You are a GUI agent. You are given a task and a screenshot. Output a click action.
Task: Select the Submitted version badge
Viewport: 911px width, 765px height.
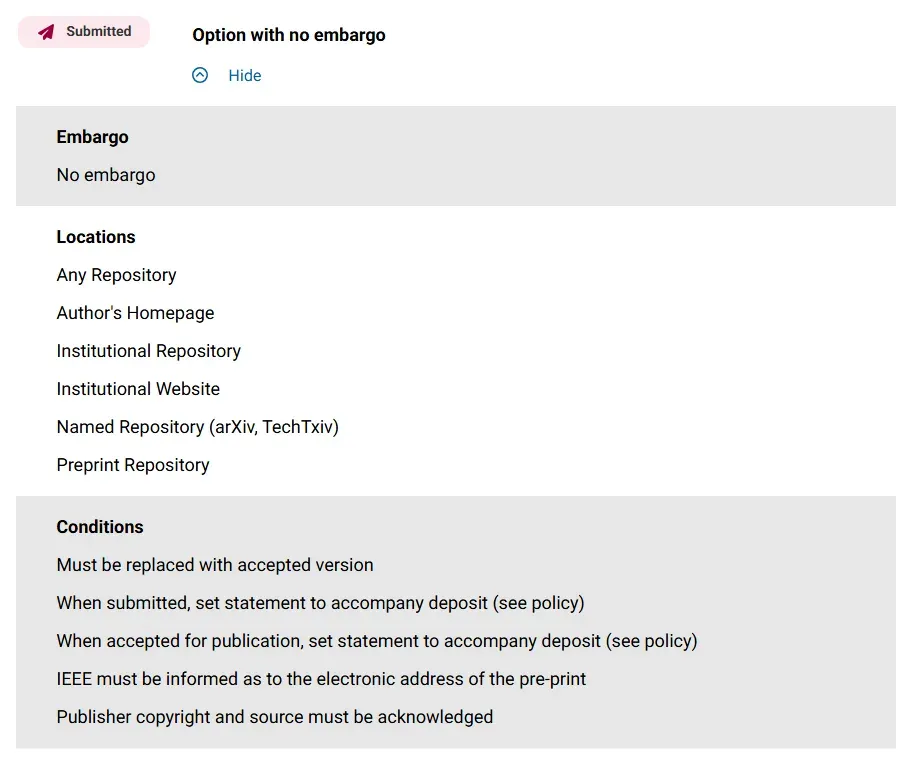(84, 32)
